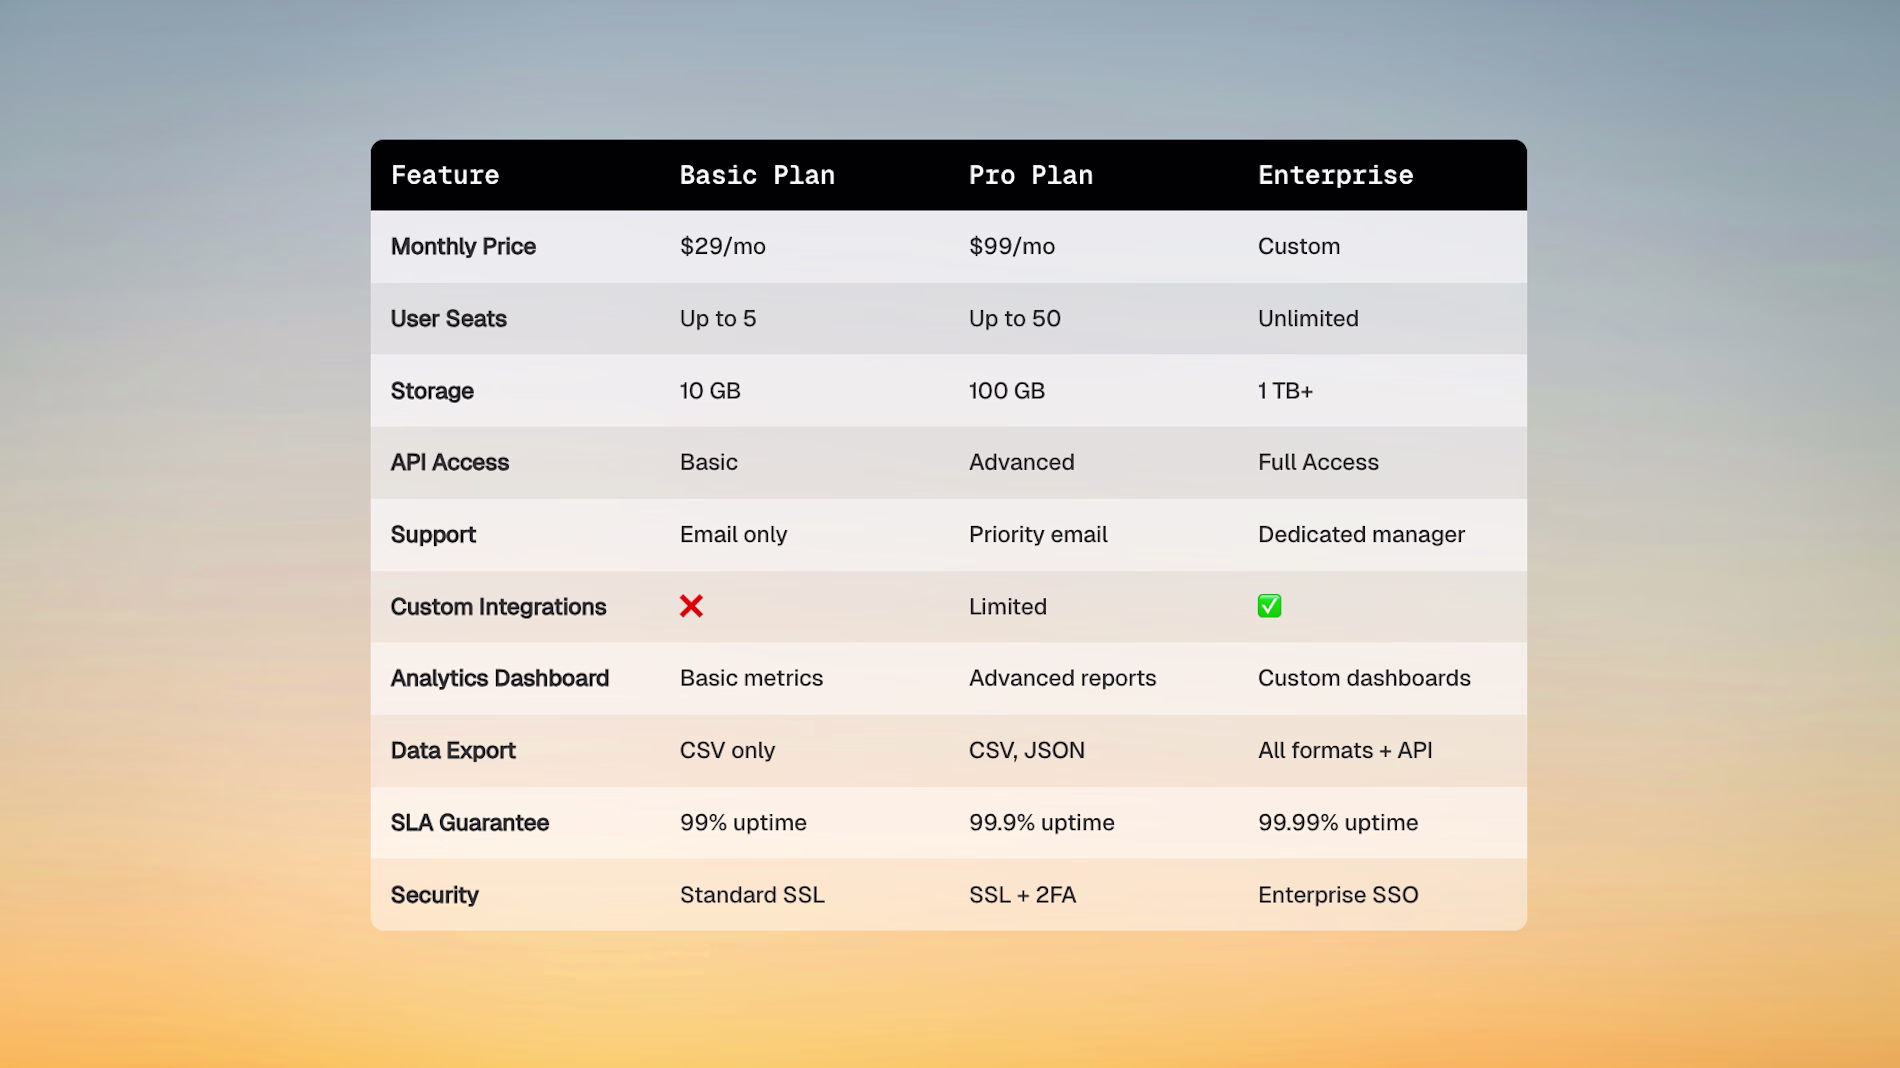The width and height of the screenshot is (1900, 1068).
Task: Select the Pro Plan header
Action: coord(1030,176)
